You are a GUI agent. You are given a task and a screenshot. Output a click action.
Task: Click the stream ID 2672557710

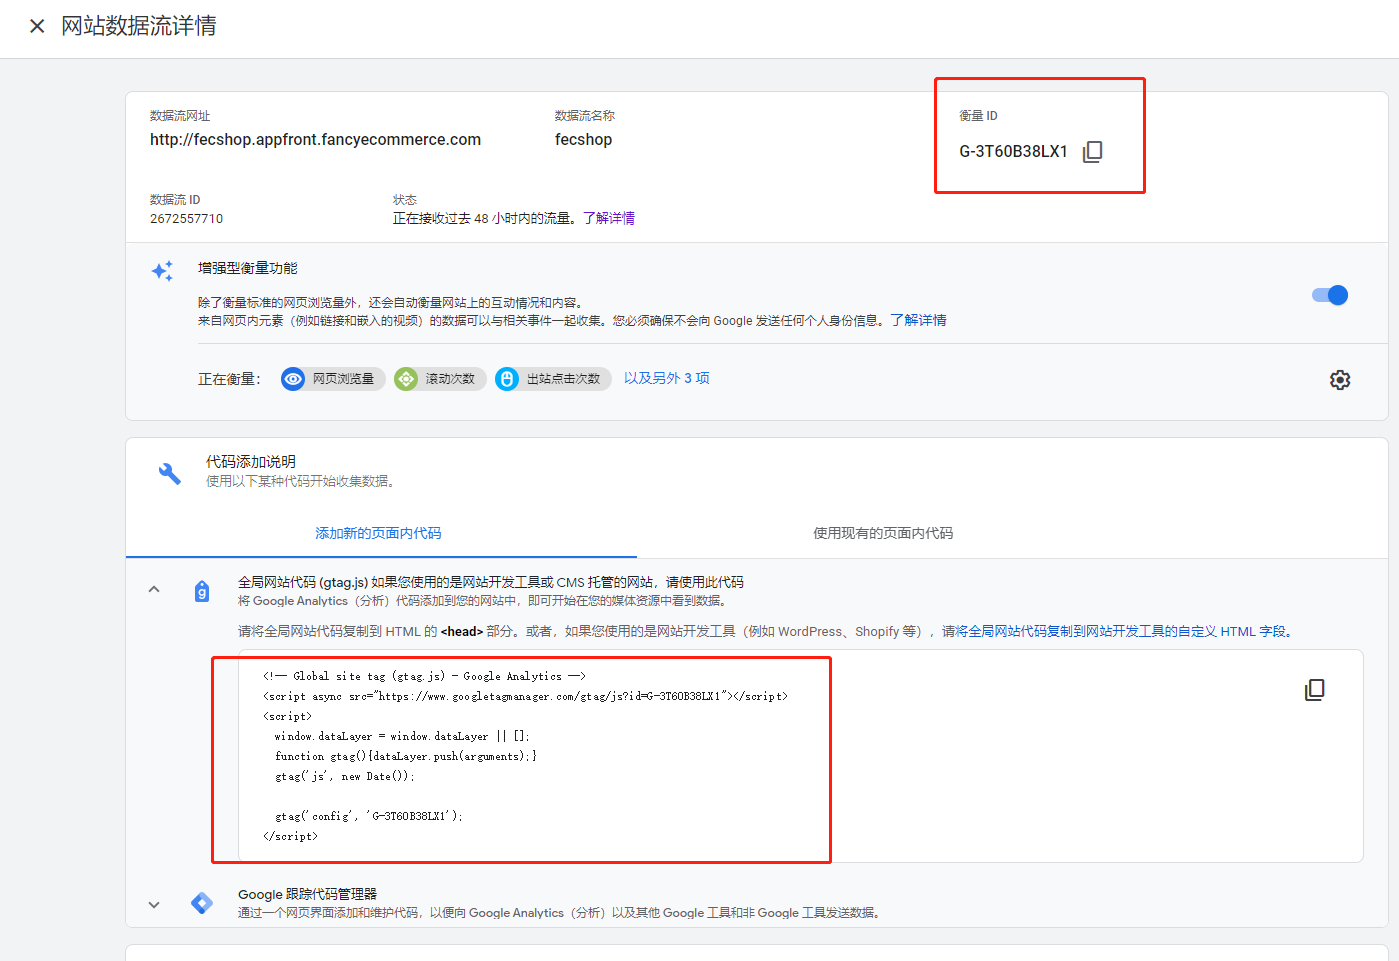point(186,219)
